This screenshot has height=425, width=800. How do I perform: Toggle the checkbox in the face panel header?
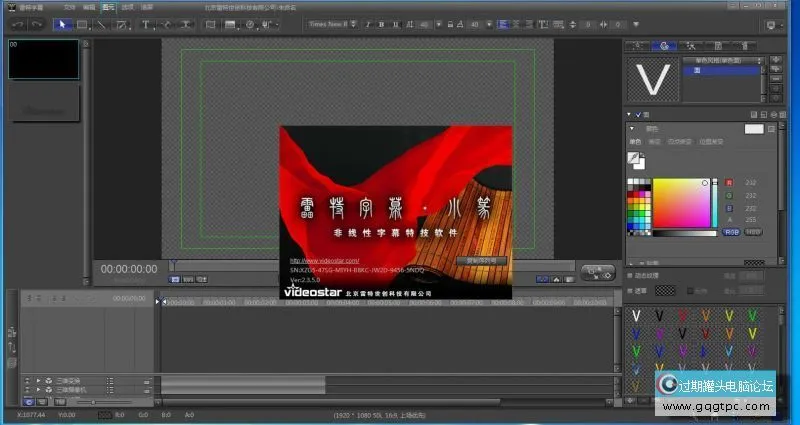tap(638, 116)
